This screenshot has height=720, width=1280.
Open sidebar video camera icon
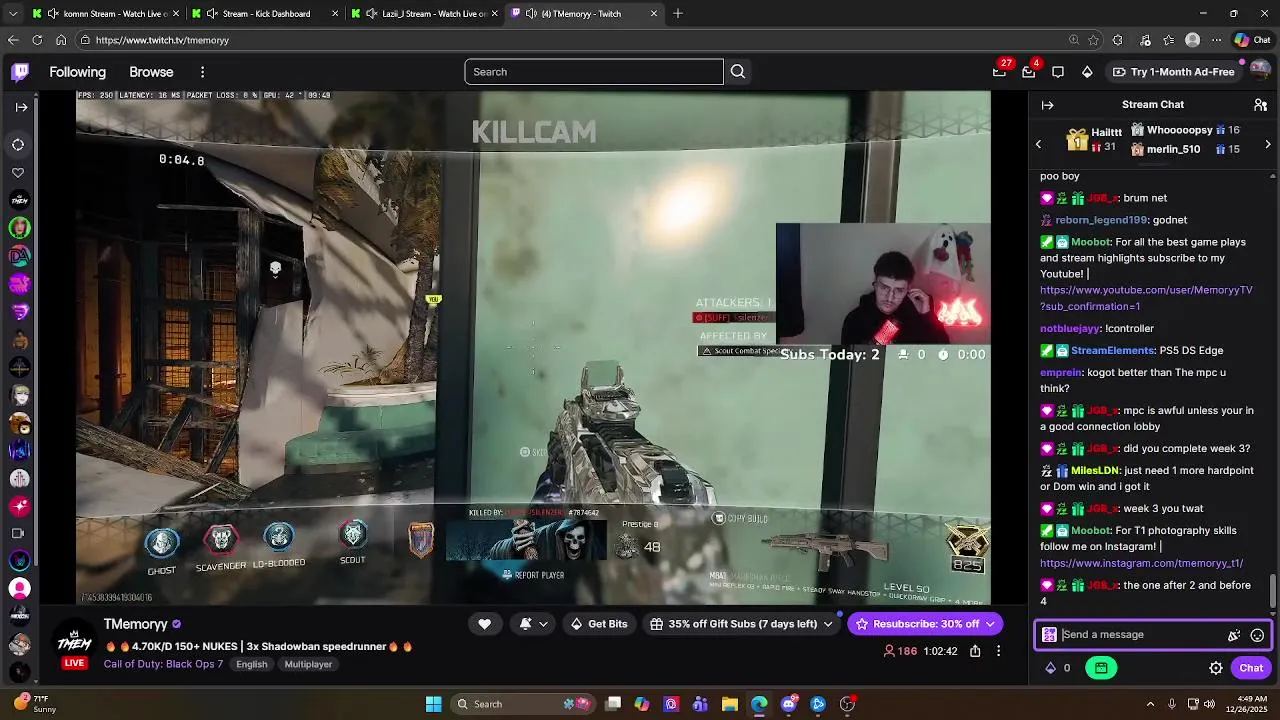pos(18,533)
